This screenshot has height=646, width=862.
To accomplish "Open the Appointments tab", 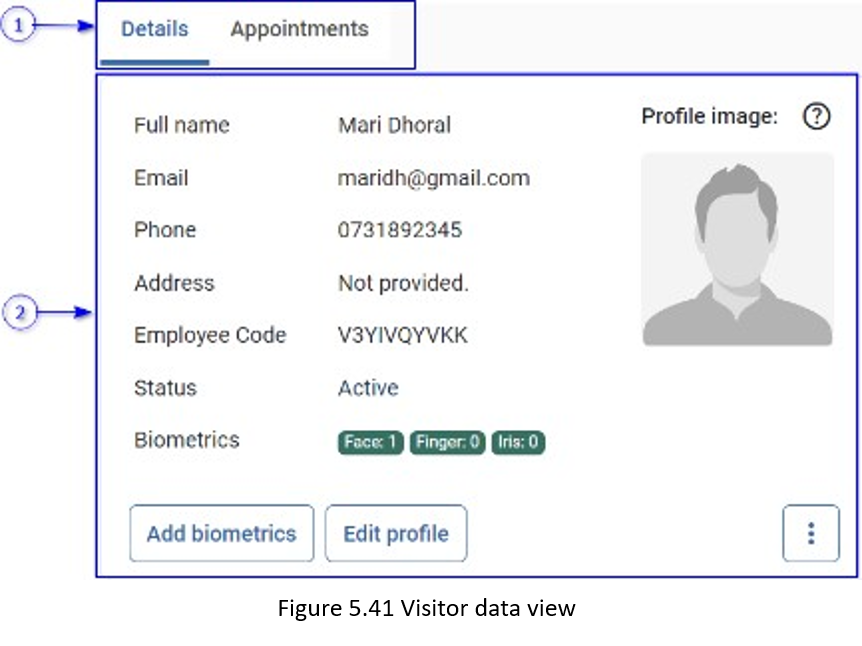I will [299, 30].
